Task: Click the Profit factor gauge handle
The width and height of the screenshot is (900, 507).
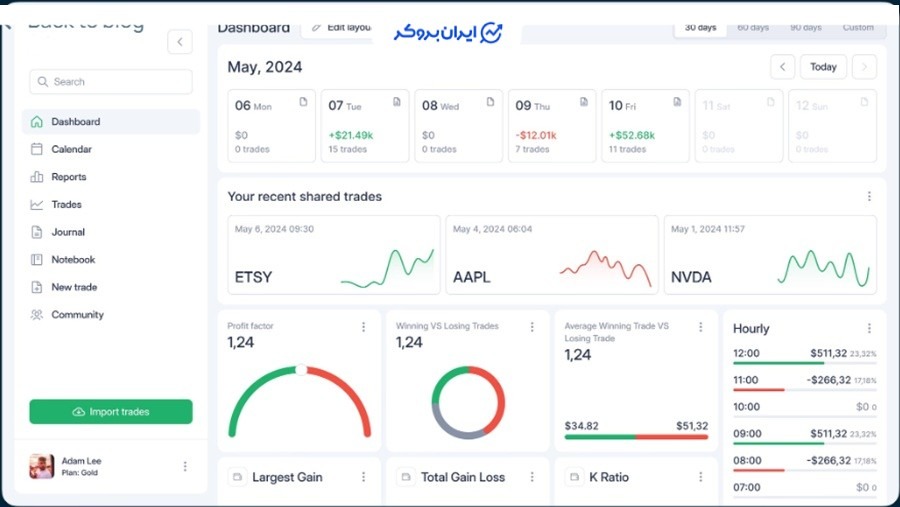Action: (x=300, y=370)
